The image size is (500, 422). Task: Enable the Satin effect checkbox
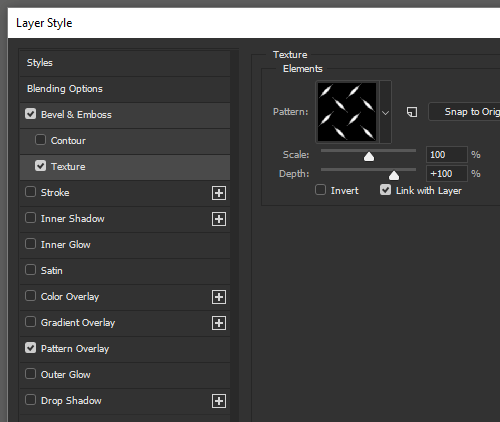pyautogui.click(x=31, y=270)
